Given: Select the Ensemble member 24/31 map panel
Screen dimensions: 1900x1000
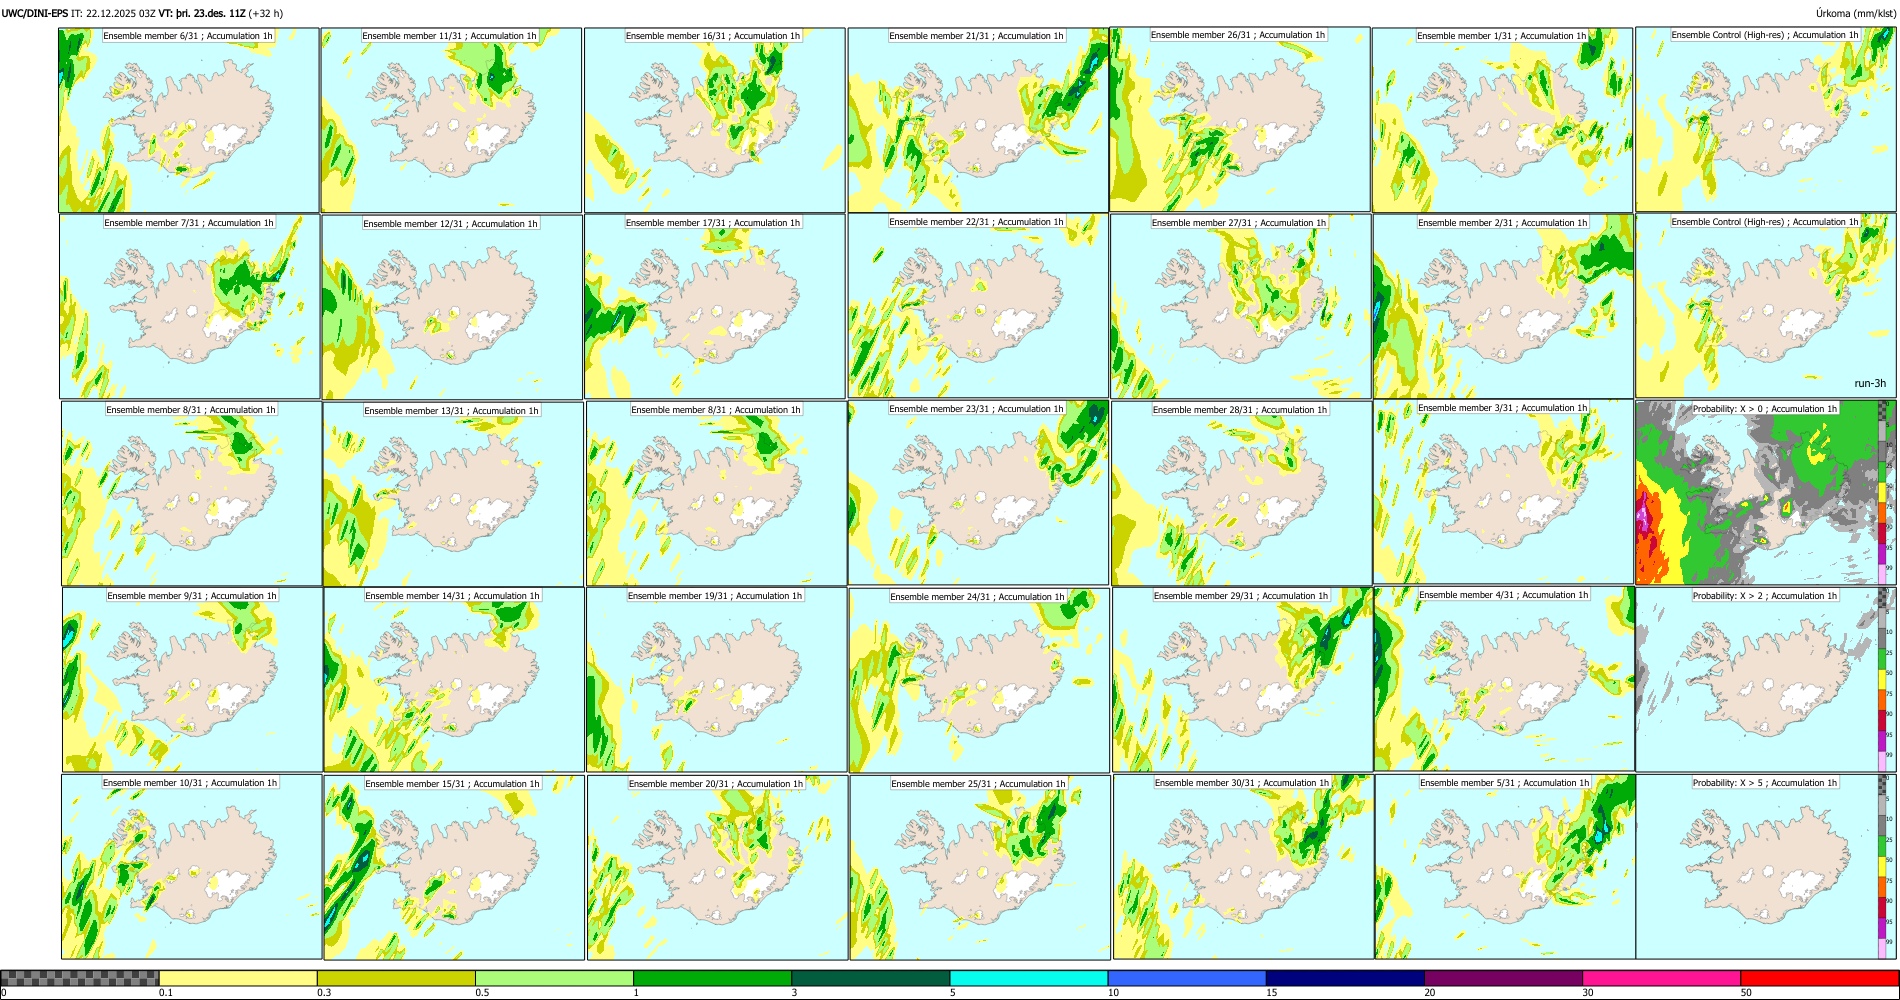Looking at the screenshot, I should pyautogui.click(x=979, y=680).
